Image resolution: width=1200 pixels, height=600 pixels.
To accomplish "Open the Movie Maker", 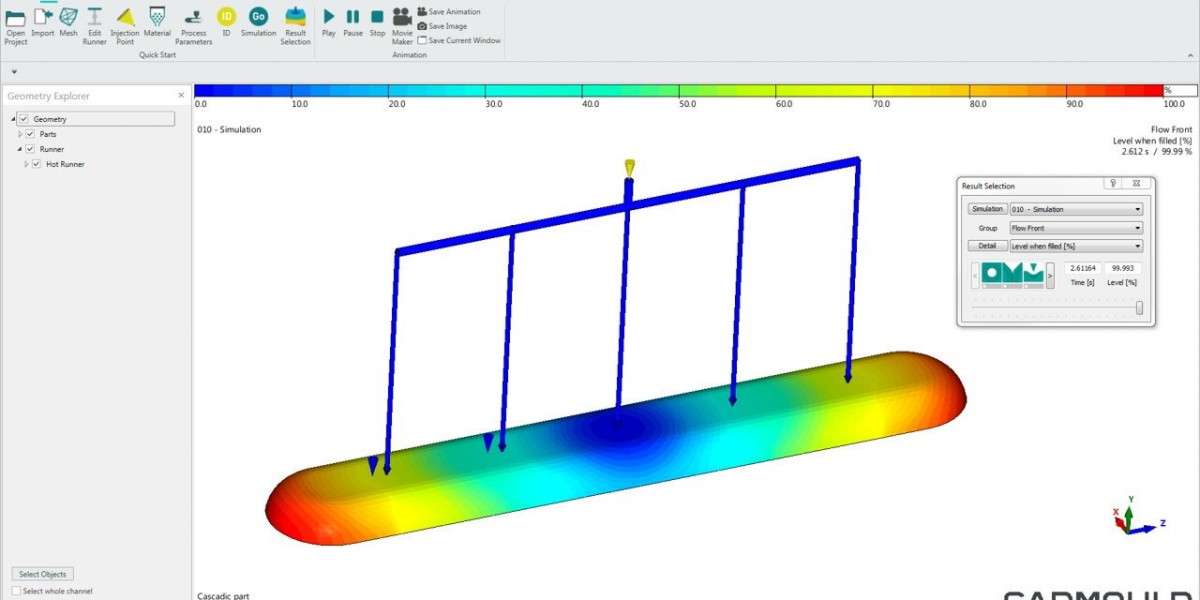I will coord(402,21).
